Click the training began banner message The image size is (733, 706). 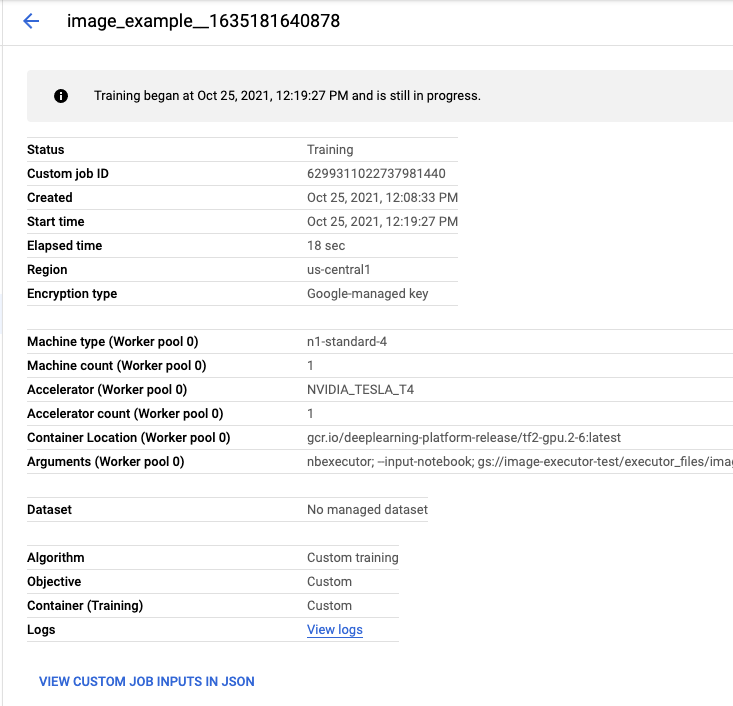click(287, 96)
